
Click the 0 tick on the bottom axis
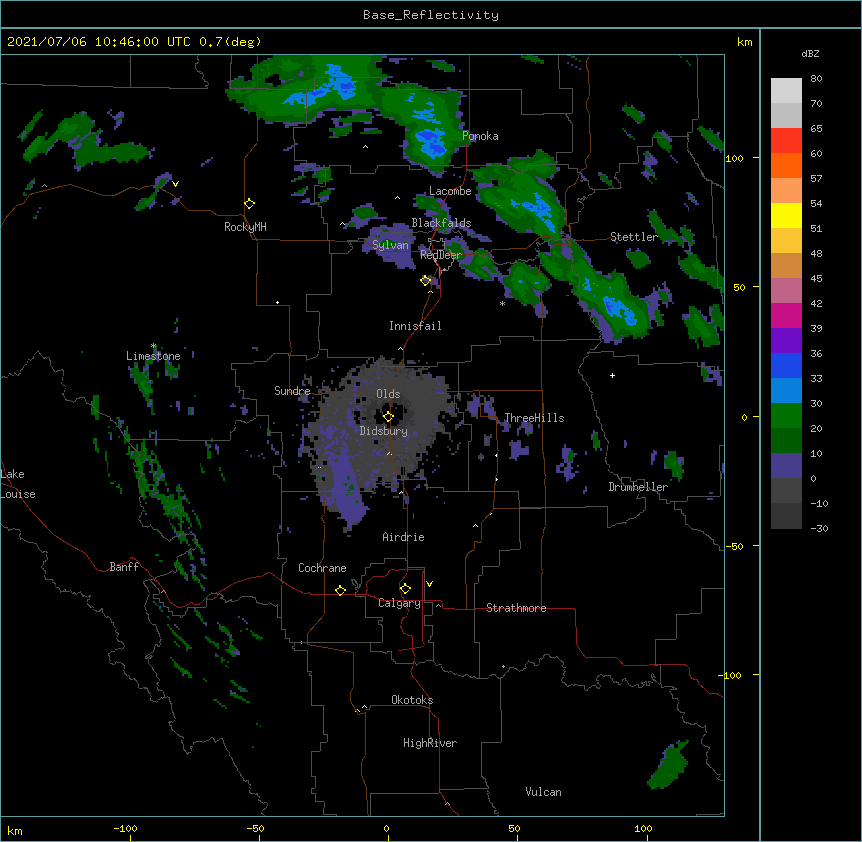tap(386, 828)
